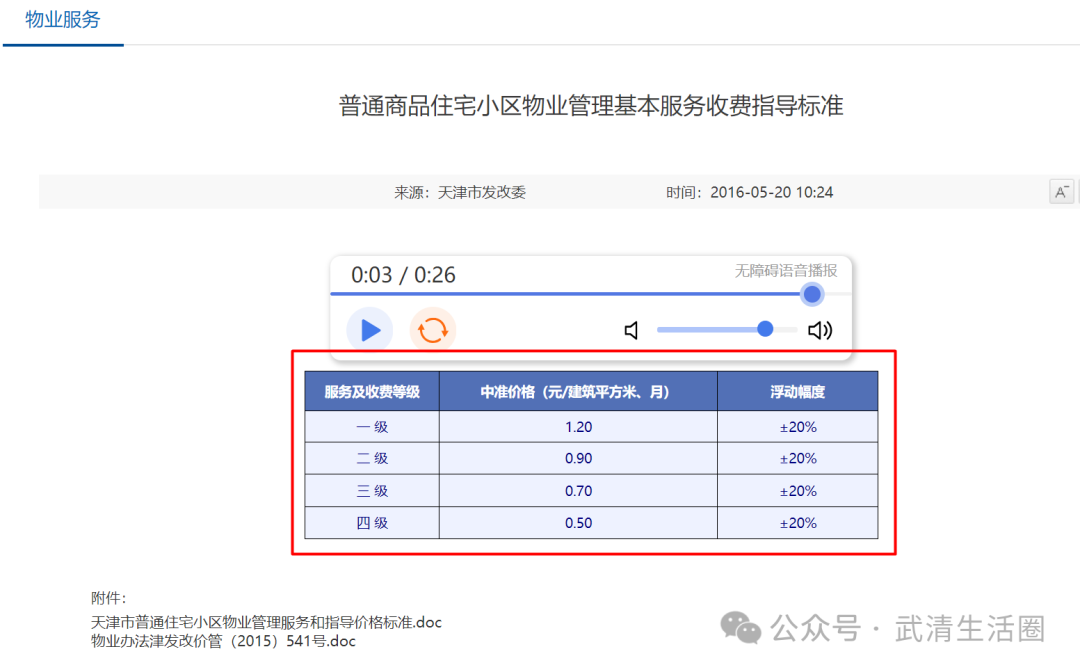Screen dimensions: 1080x672
Task: Click the 0:03 / 0:26 time display
Action: click(x=403, y=275)
